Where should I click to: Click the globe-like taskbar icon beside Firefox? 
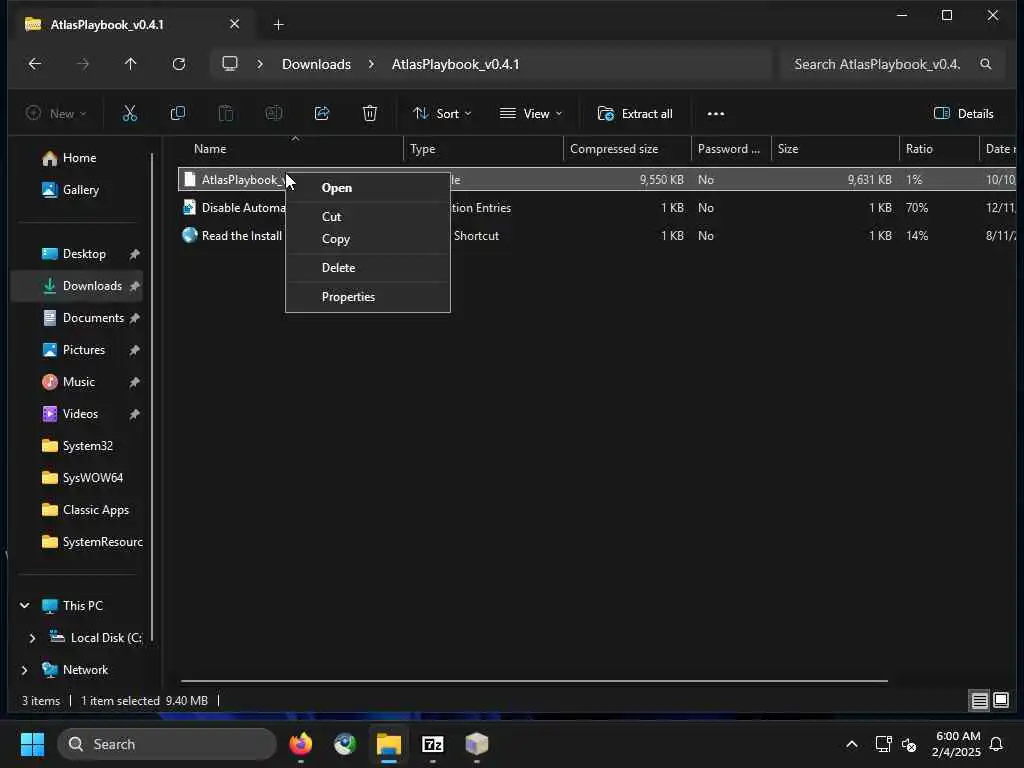click(x=345, y=744)
